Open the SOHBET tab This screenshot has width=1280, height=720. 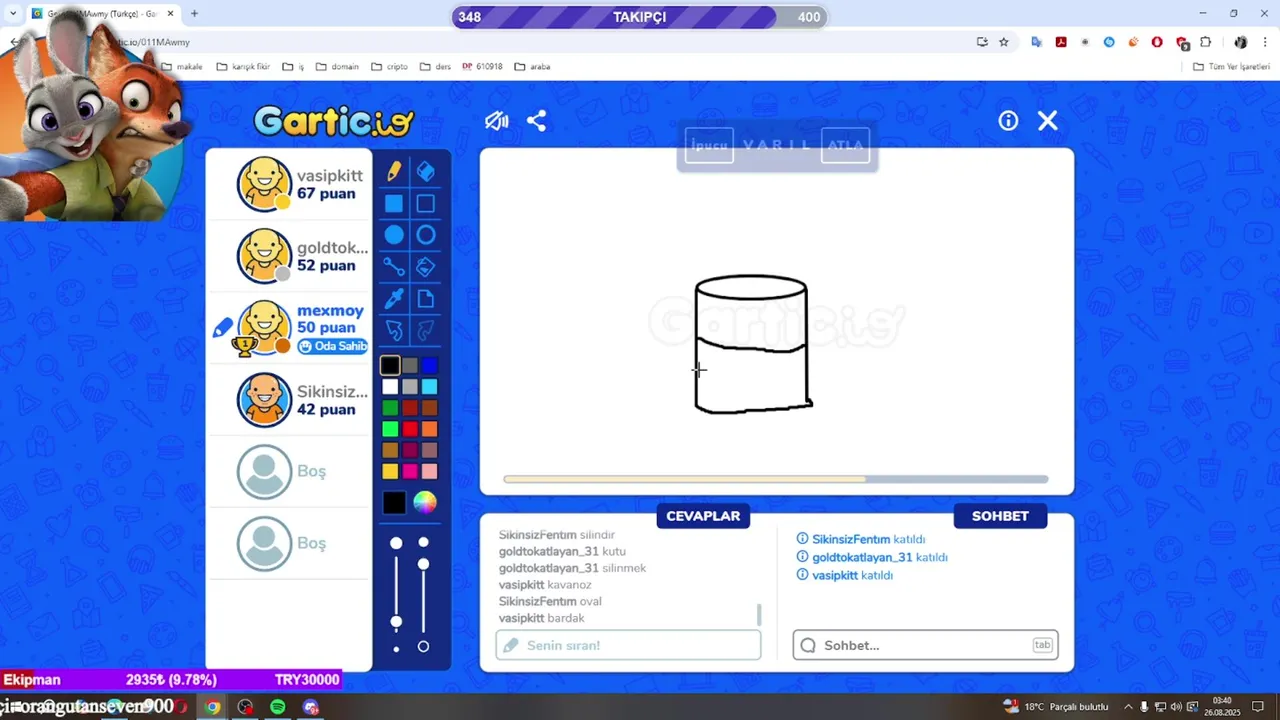(x=1000, y=516)
